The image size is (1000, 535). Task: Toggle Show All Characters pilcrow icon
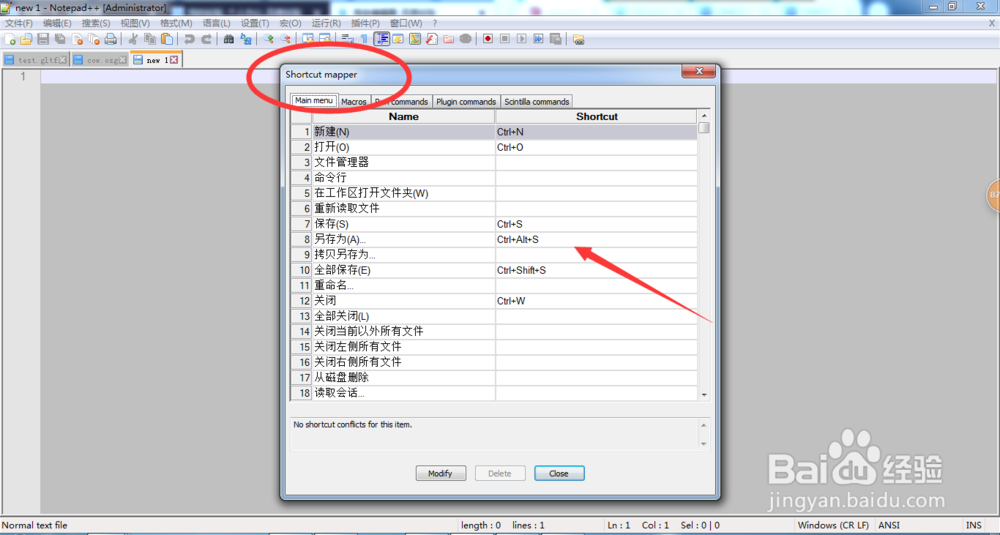(x=364, y=39)
